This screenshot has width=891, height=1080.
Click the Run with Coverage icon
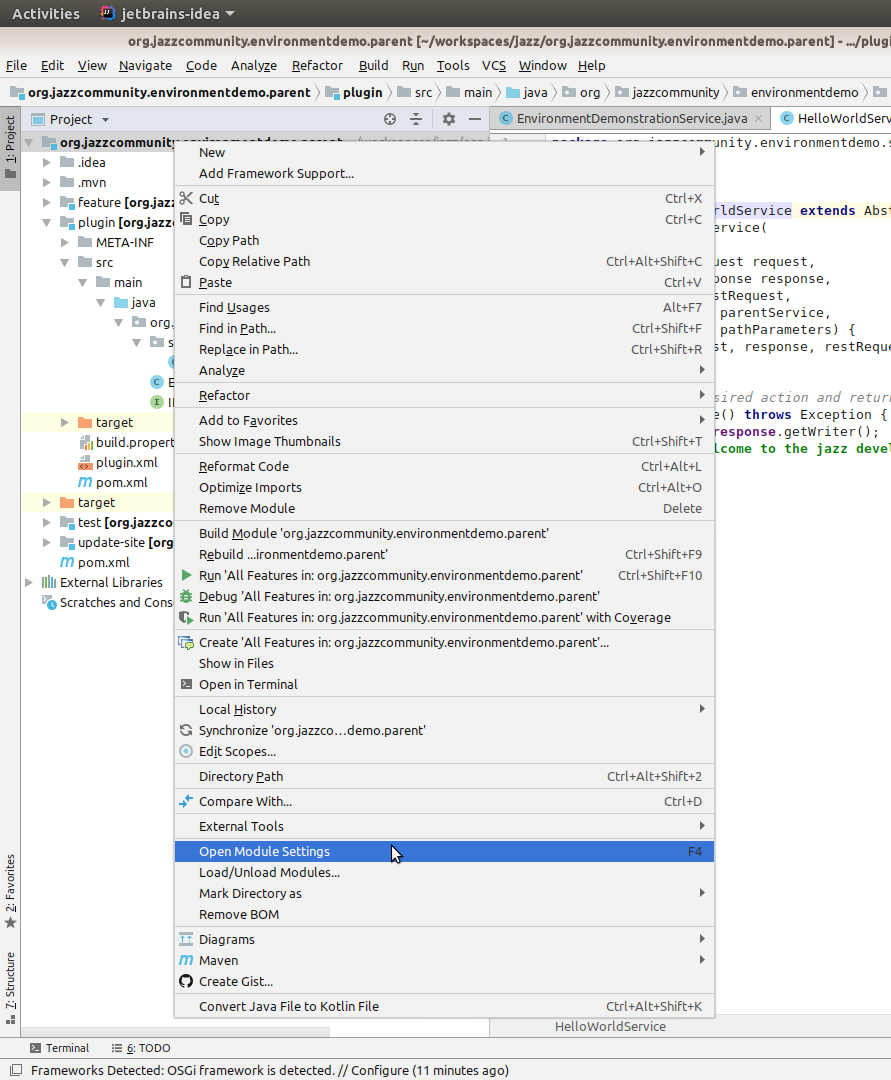click(186, 617)
